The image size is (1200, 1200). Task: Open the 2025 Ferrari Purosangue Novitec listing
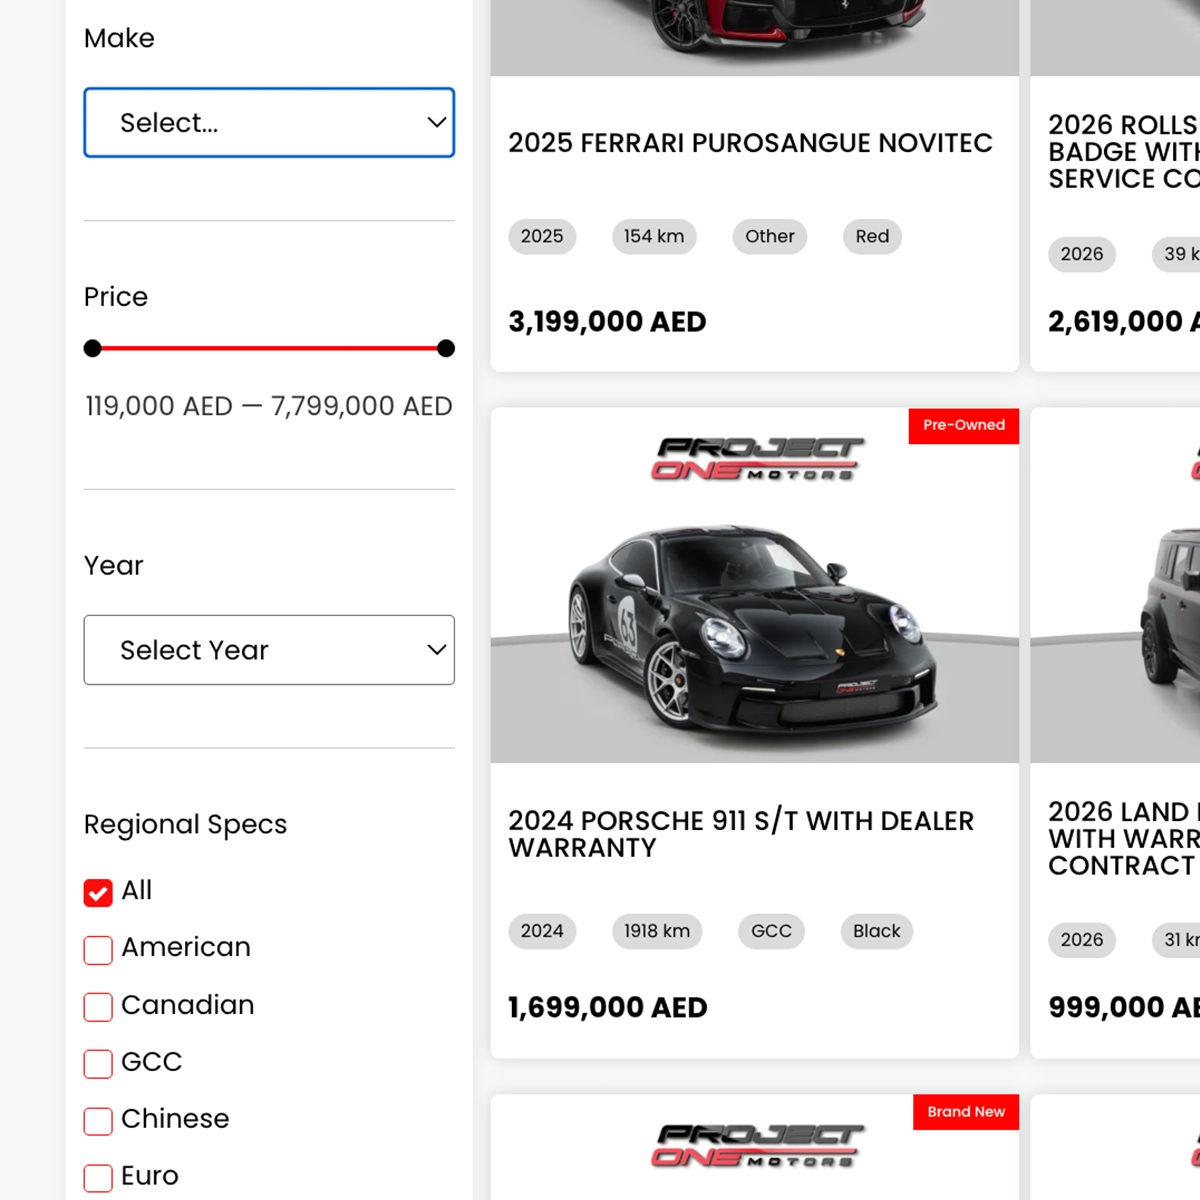tap(750, 143)
